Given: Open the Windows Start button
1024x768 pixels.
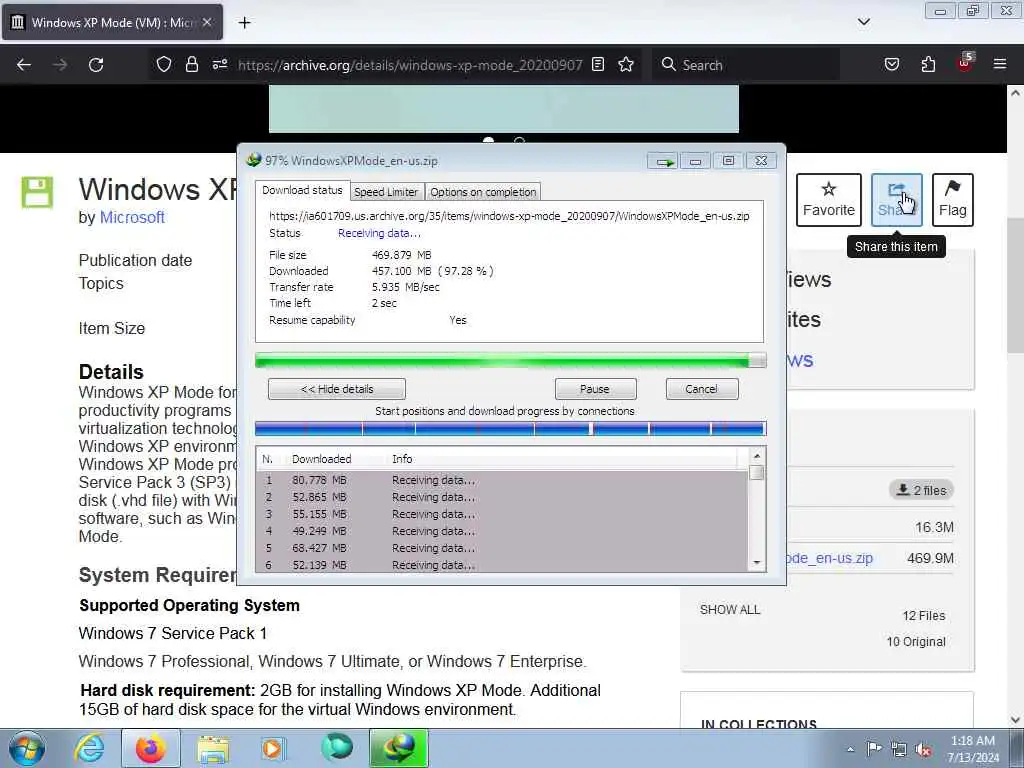Looking at the screenshot, I should point(27,748).
